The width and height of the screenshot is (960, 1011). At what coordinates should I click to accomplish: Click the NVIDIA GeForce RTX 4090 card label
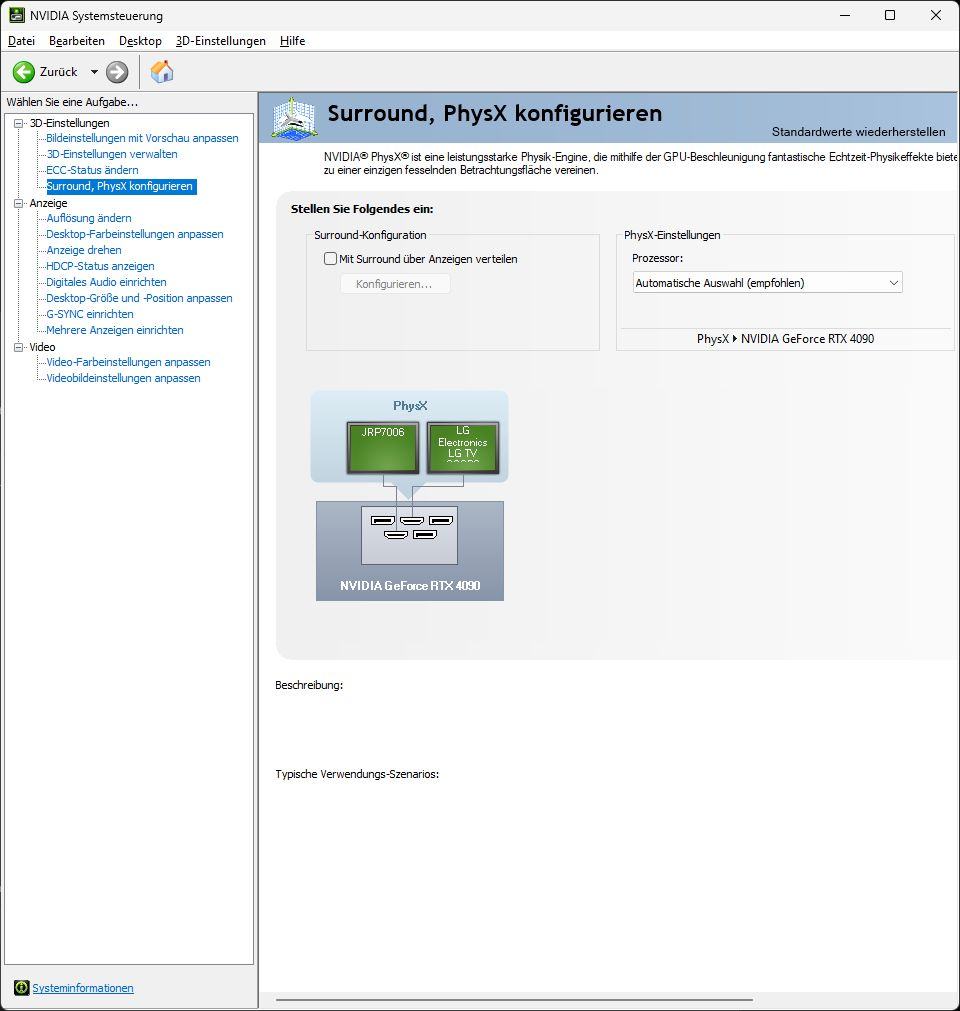click(x=410, y=585)
